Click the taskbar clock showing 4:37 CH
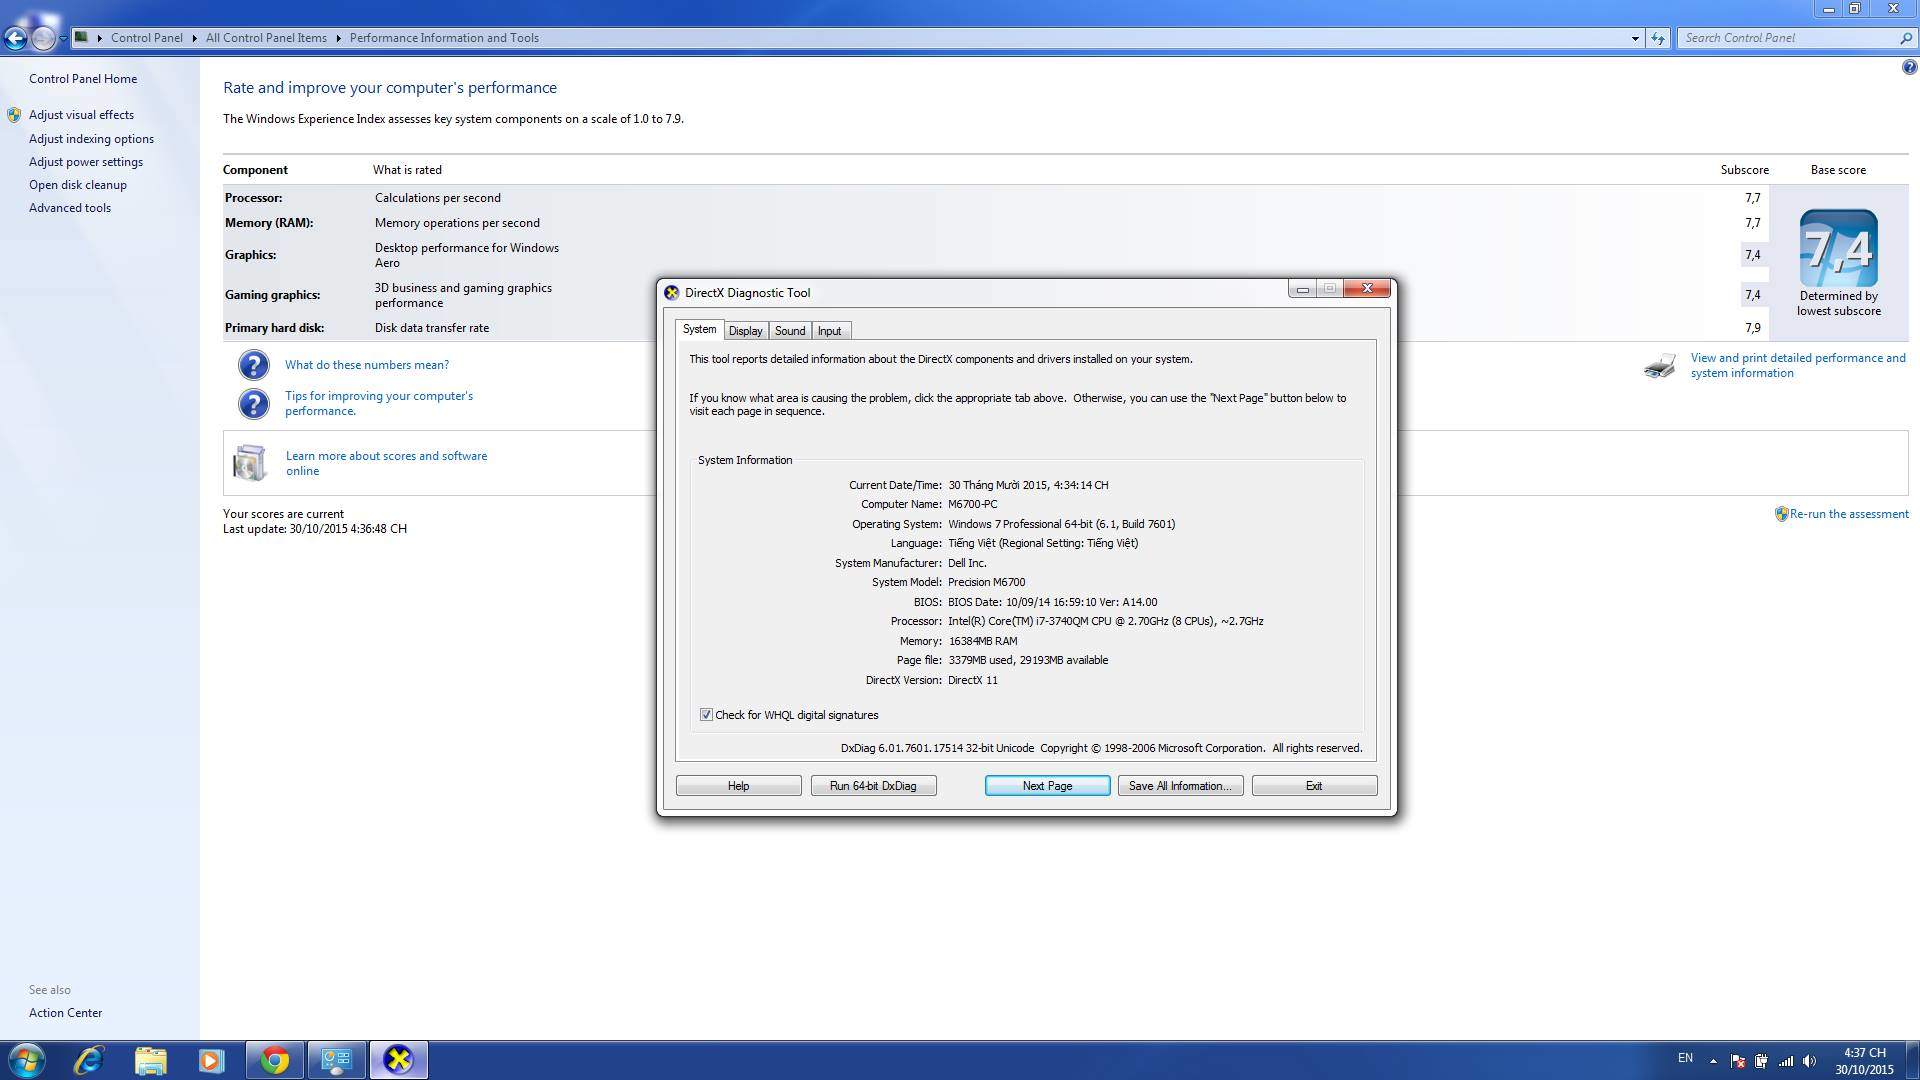1920x1080 pixels. [x=1864, y=1061]
